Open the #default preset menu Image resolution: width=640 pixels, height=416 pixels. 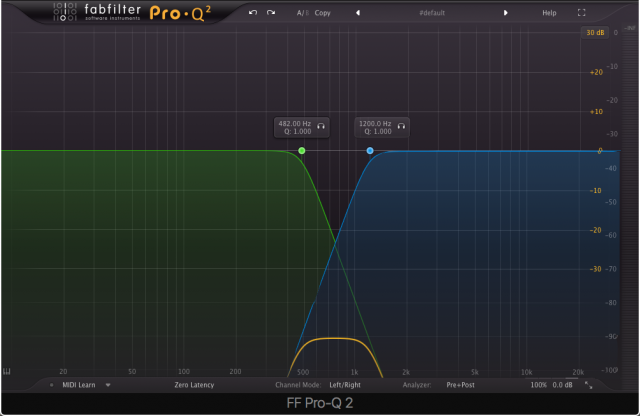[432, 13]
